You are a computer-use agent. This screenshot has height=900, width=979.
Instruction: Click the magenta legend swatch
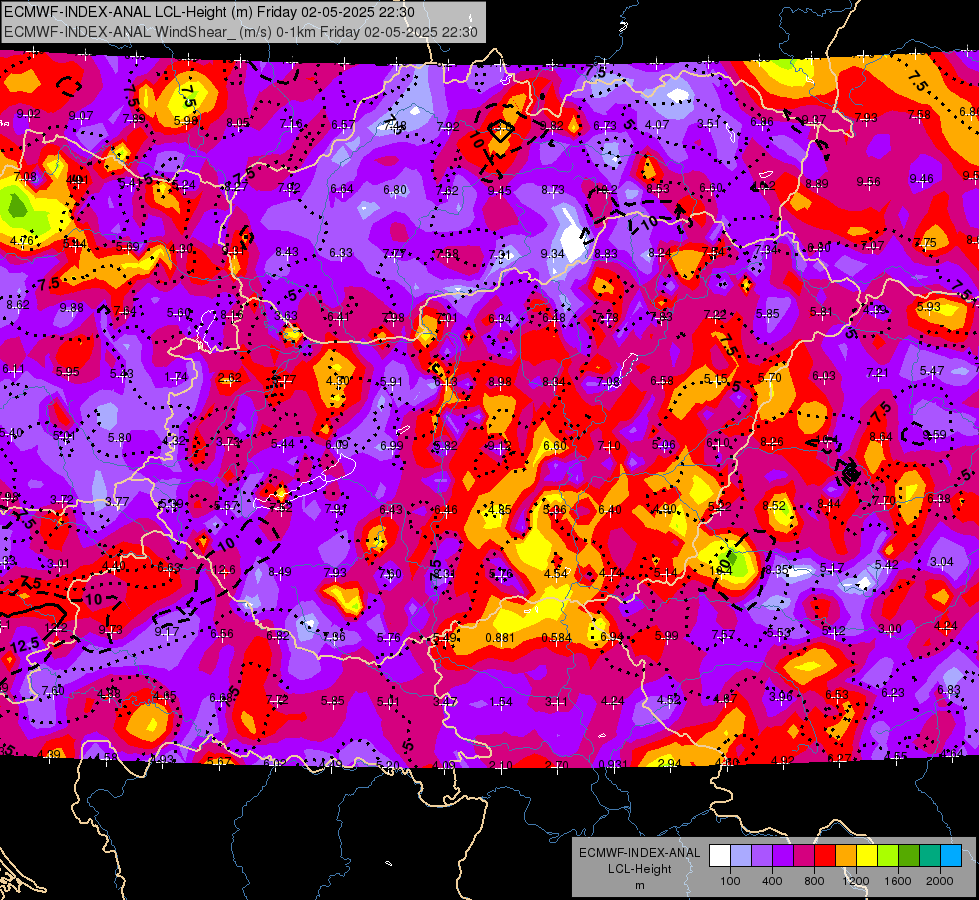(804, 856)
